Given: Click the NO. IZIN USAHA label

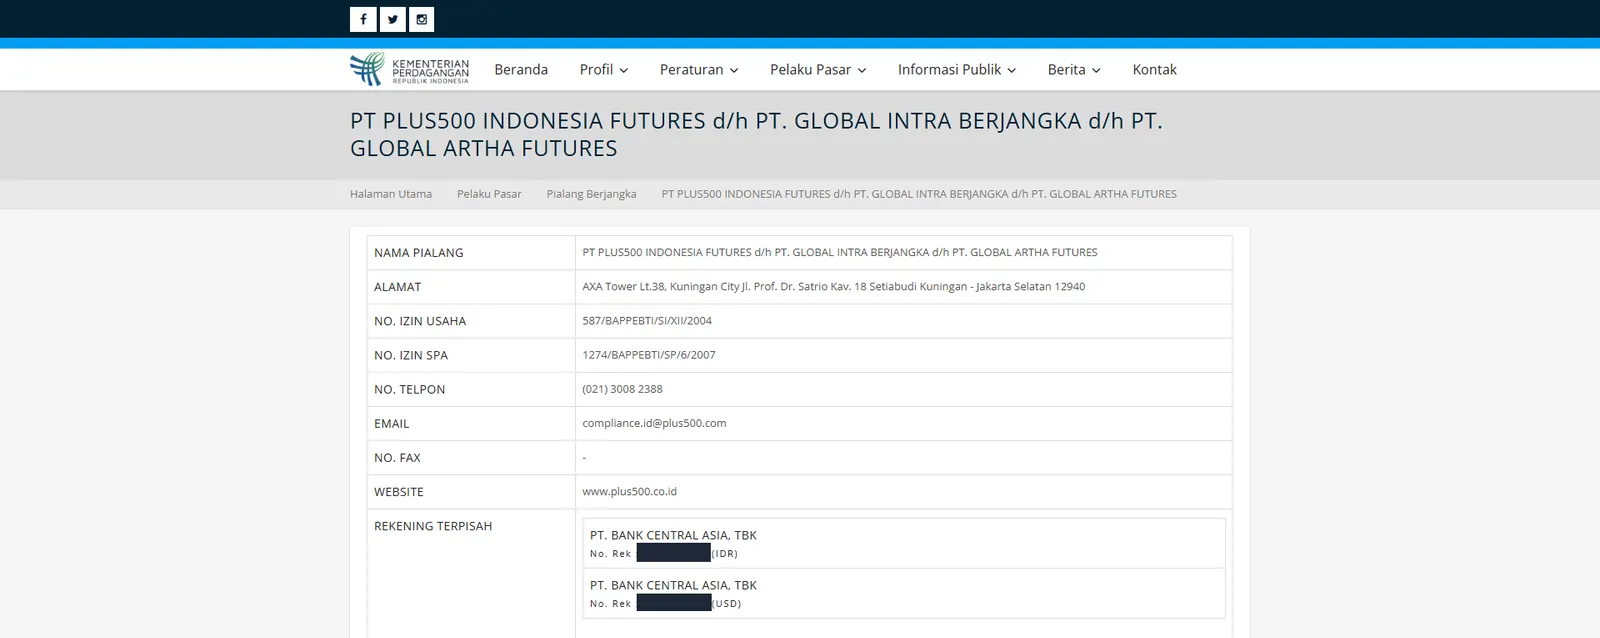Looking at the screenshot, I should (420, 321).
